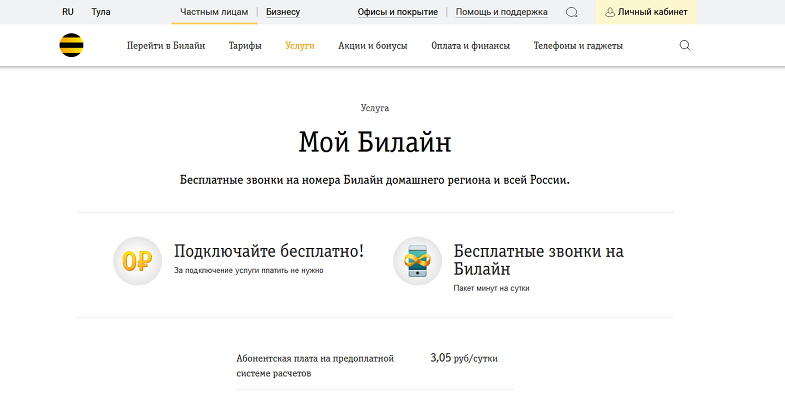Open Перейти в Билайн menu

(x=166, y=46)
